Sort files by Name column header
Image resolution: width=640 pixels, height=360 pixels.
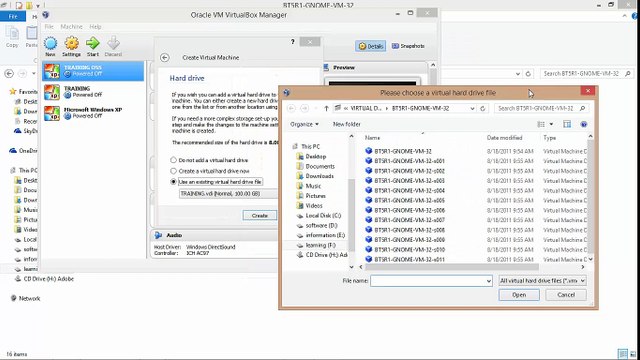tap(372, 138)
